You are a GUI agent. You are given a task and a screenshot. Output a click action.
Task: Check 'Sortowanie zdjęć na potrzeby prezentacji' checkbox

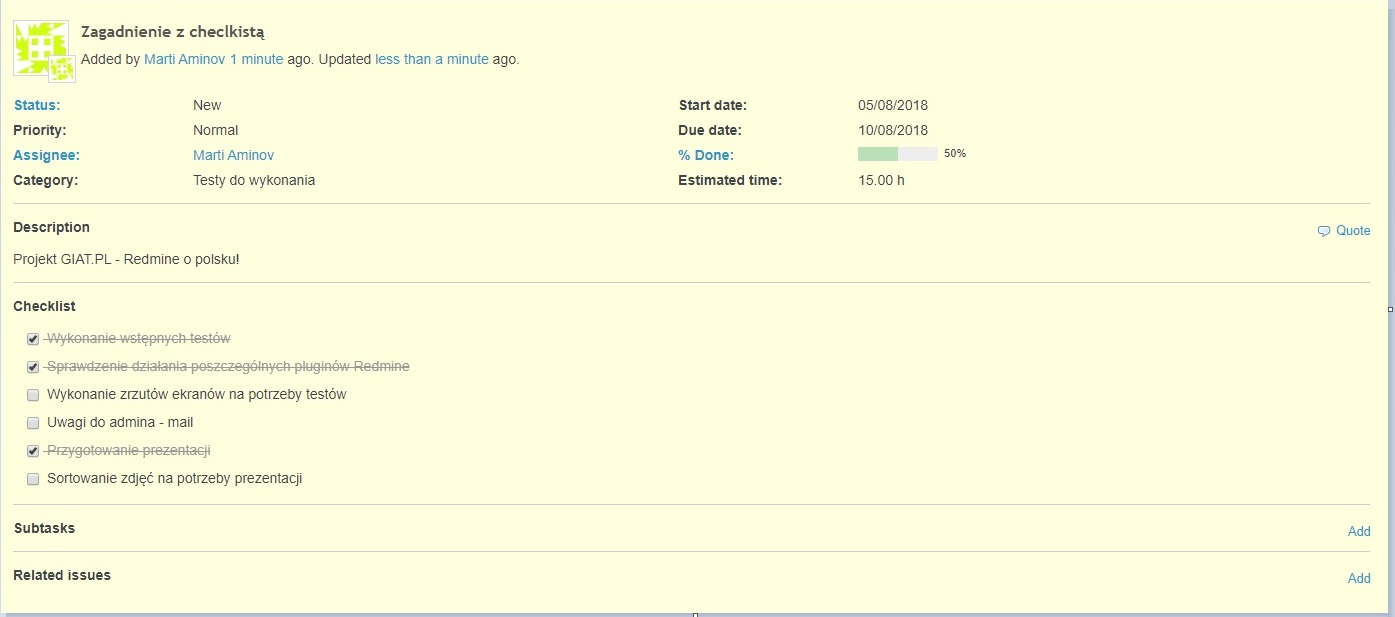tap(33, 479)
